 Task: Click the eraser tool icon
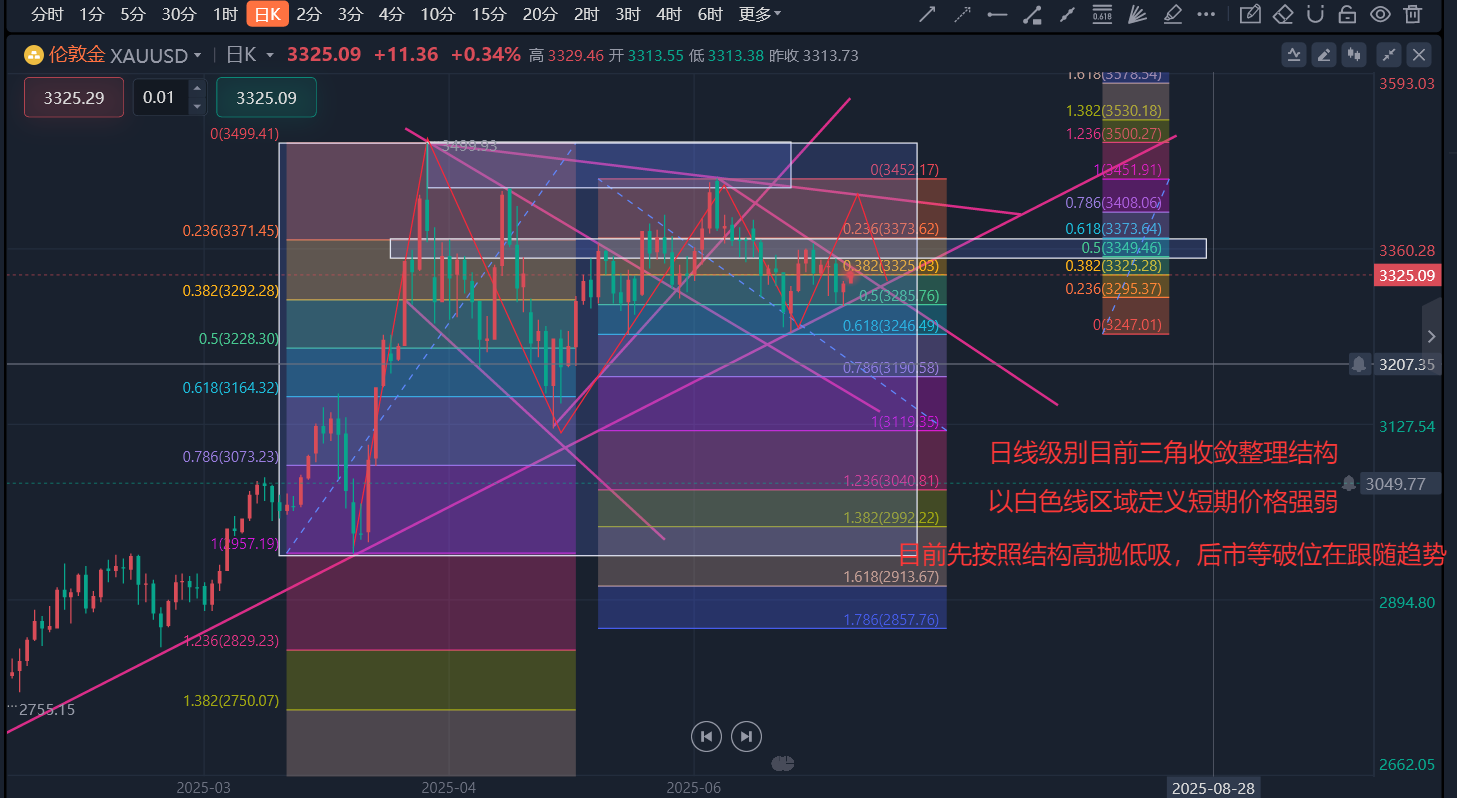click(1283, 14)
